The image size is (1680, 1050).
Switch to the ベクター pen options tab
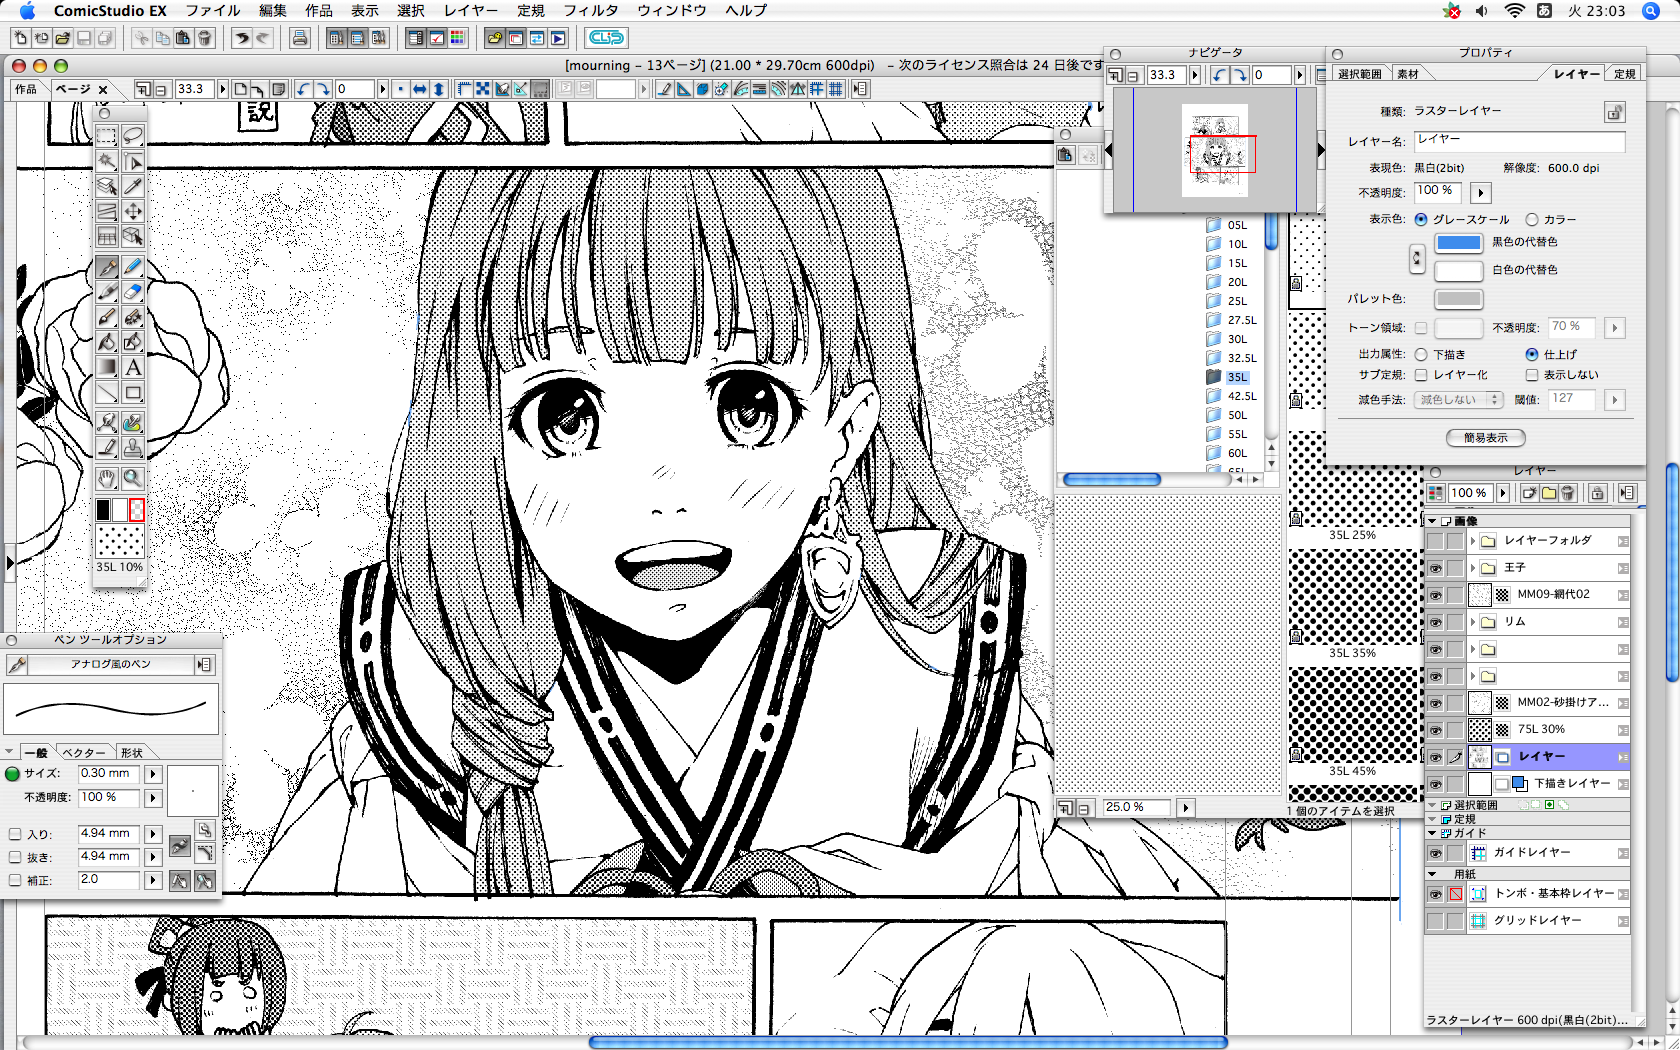84,752
